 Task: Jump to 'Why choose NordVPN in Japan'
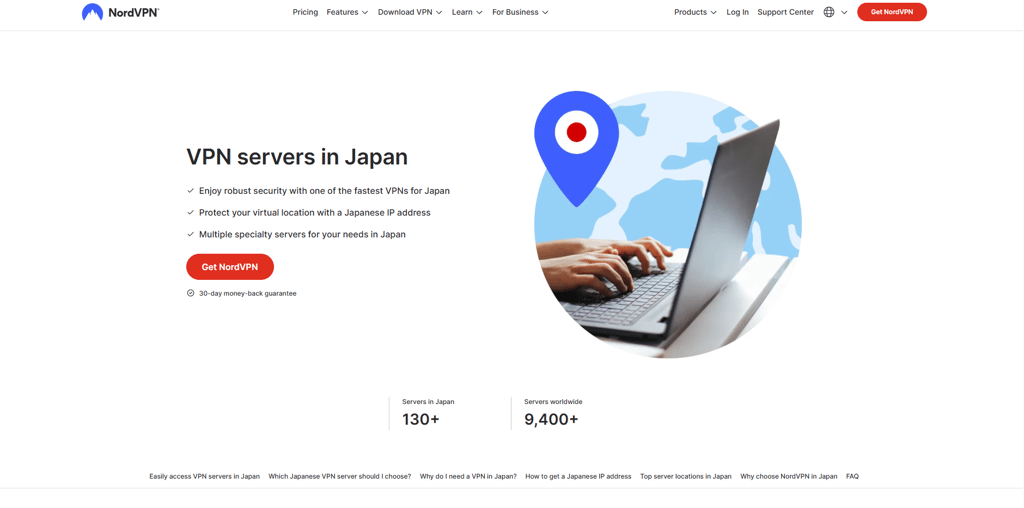(788, 476)
